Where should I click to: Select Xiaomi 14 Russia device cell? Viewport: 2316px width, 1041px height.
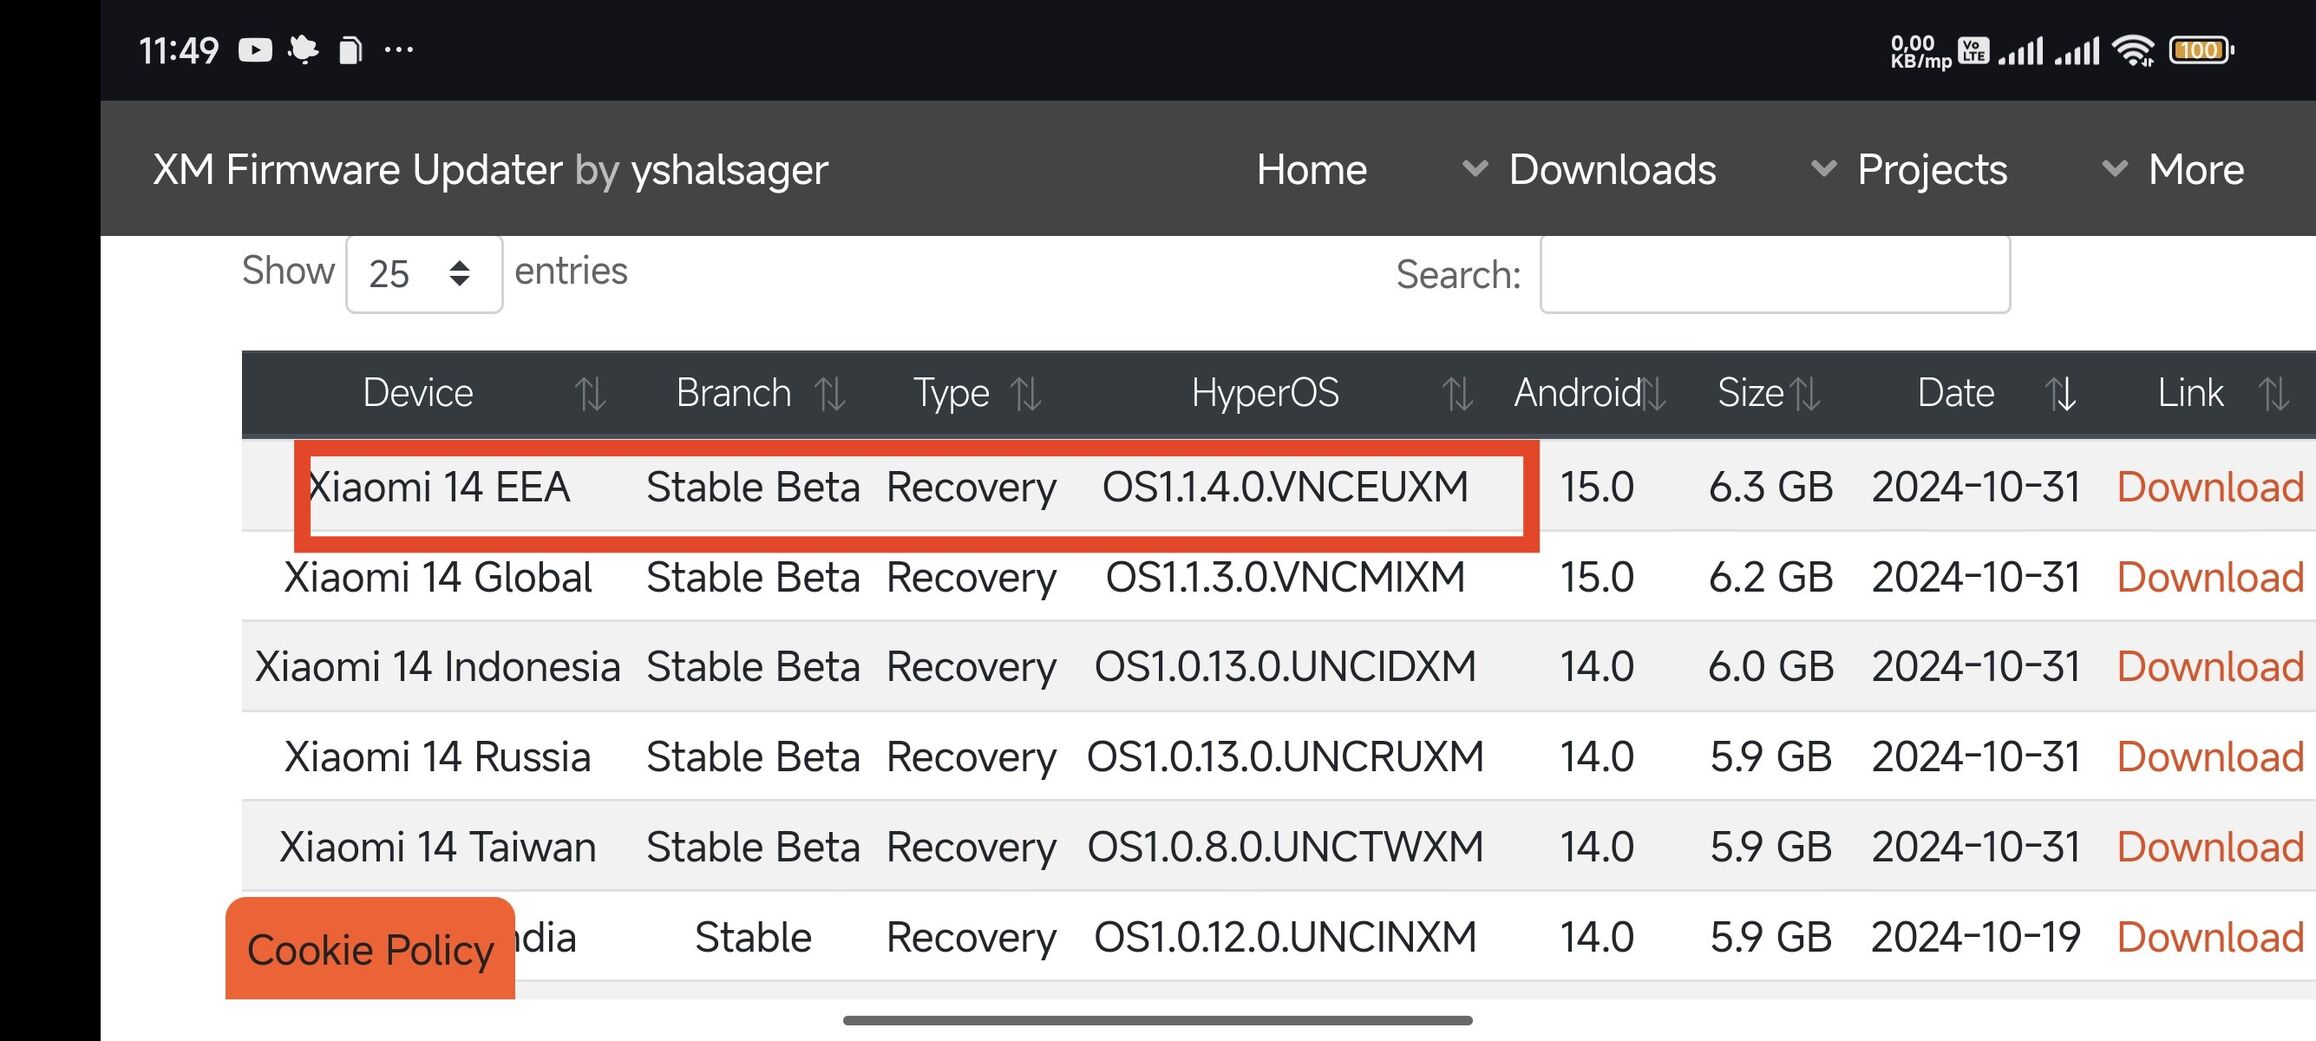point(438,757)
